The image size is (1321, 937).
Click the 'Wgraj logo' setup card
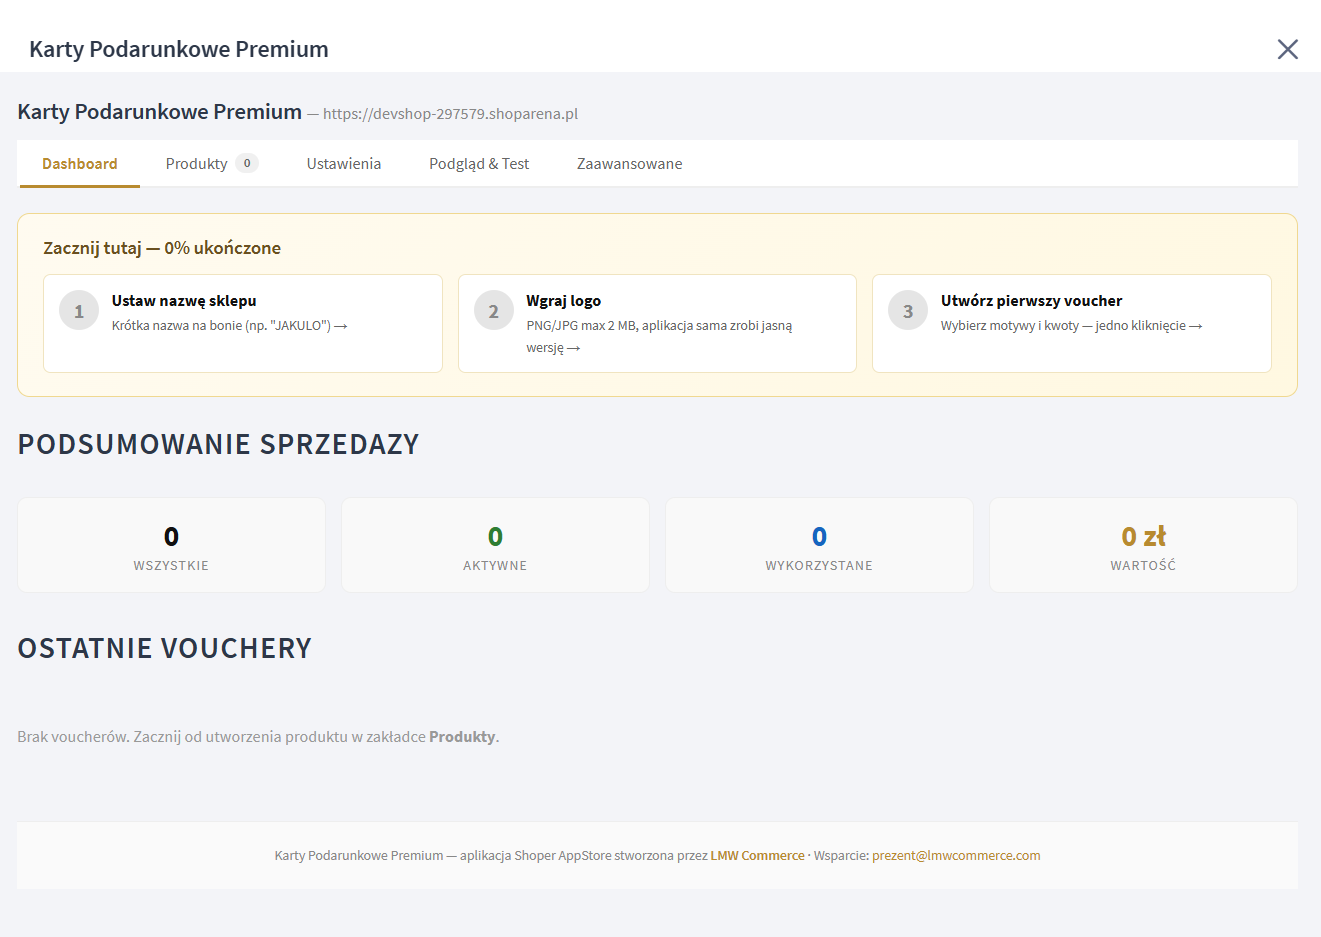pyautogui.click(x=657, y=323)
